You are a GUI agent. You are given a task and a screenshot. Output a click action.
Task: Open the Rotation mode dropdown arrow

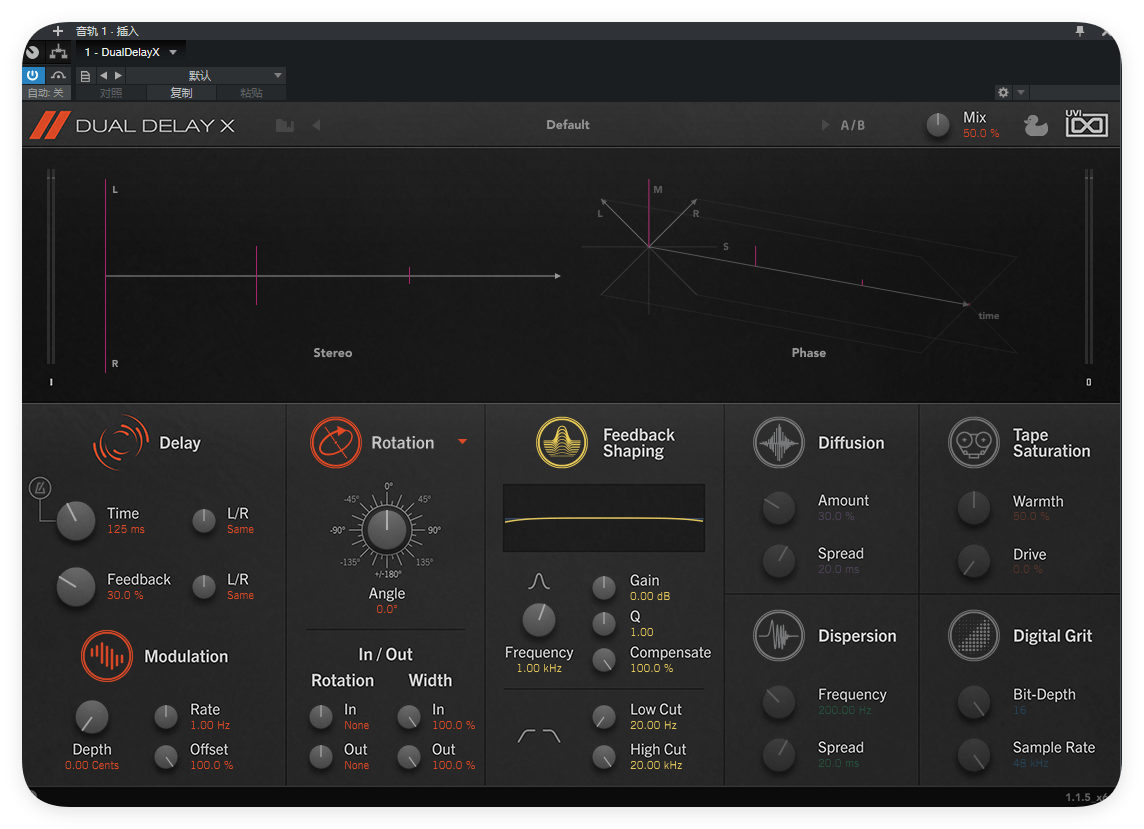[462, 442]
